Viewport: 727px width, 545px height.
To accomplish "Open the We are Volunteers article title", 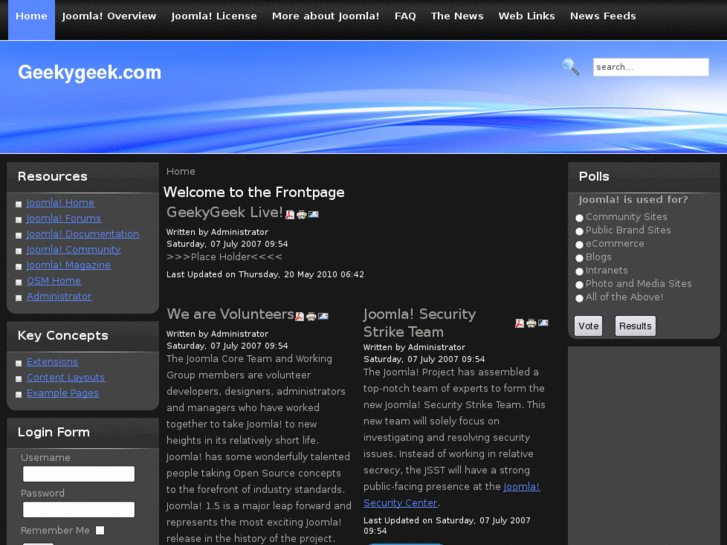I will click(230, 314).
